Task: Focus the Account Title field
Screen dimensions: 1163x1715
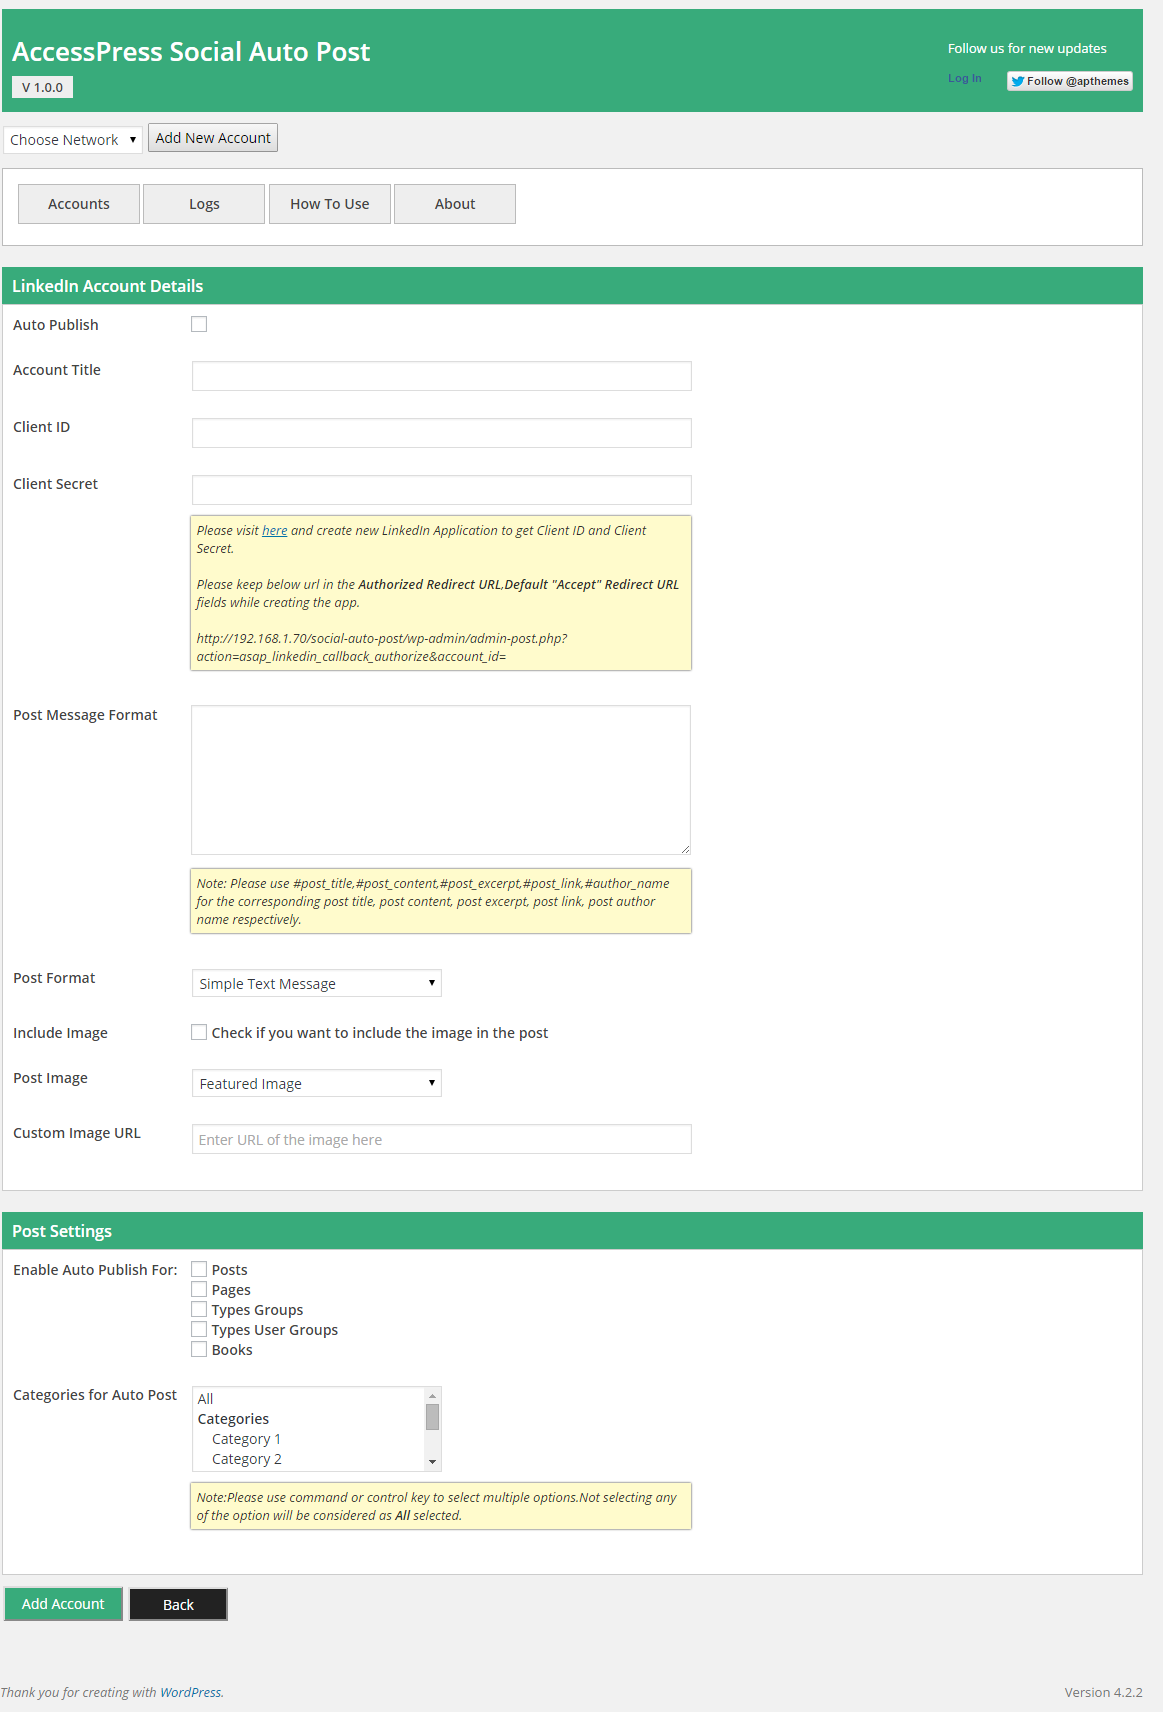Action: (441, 376)
